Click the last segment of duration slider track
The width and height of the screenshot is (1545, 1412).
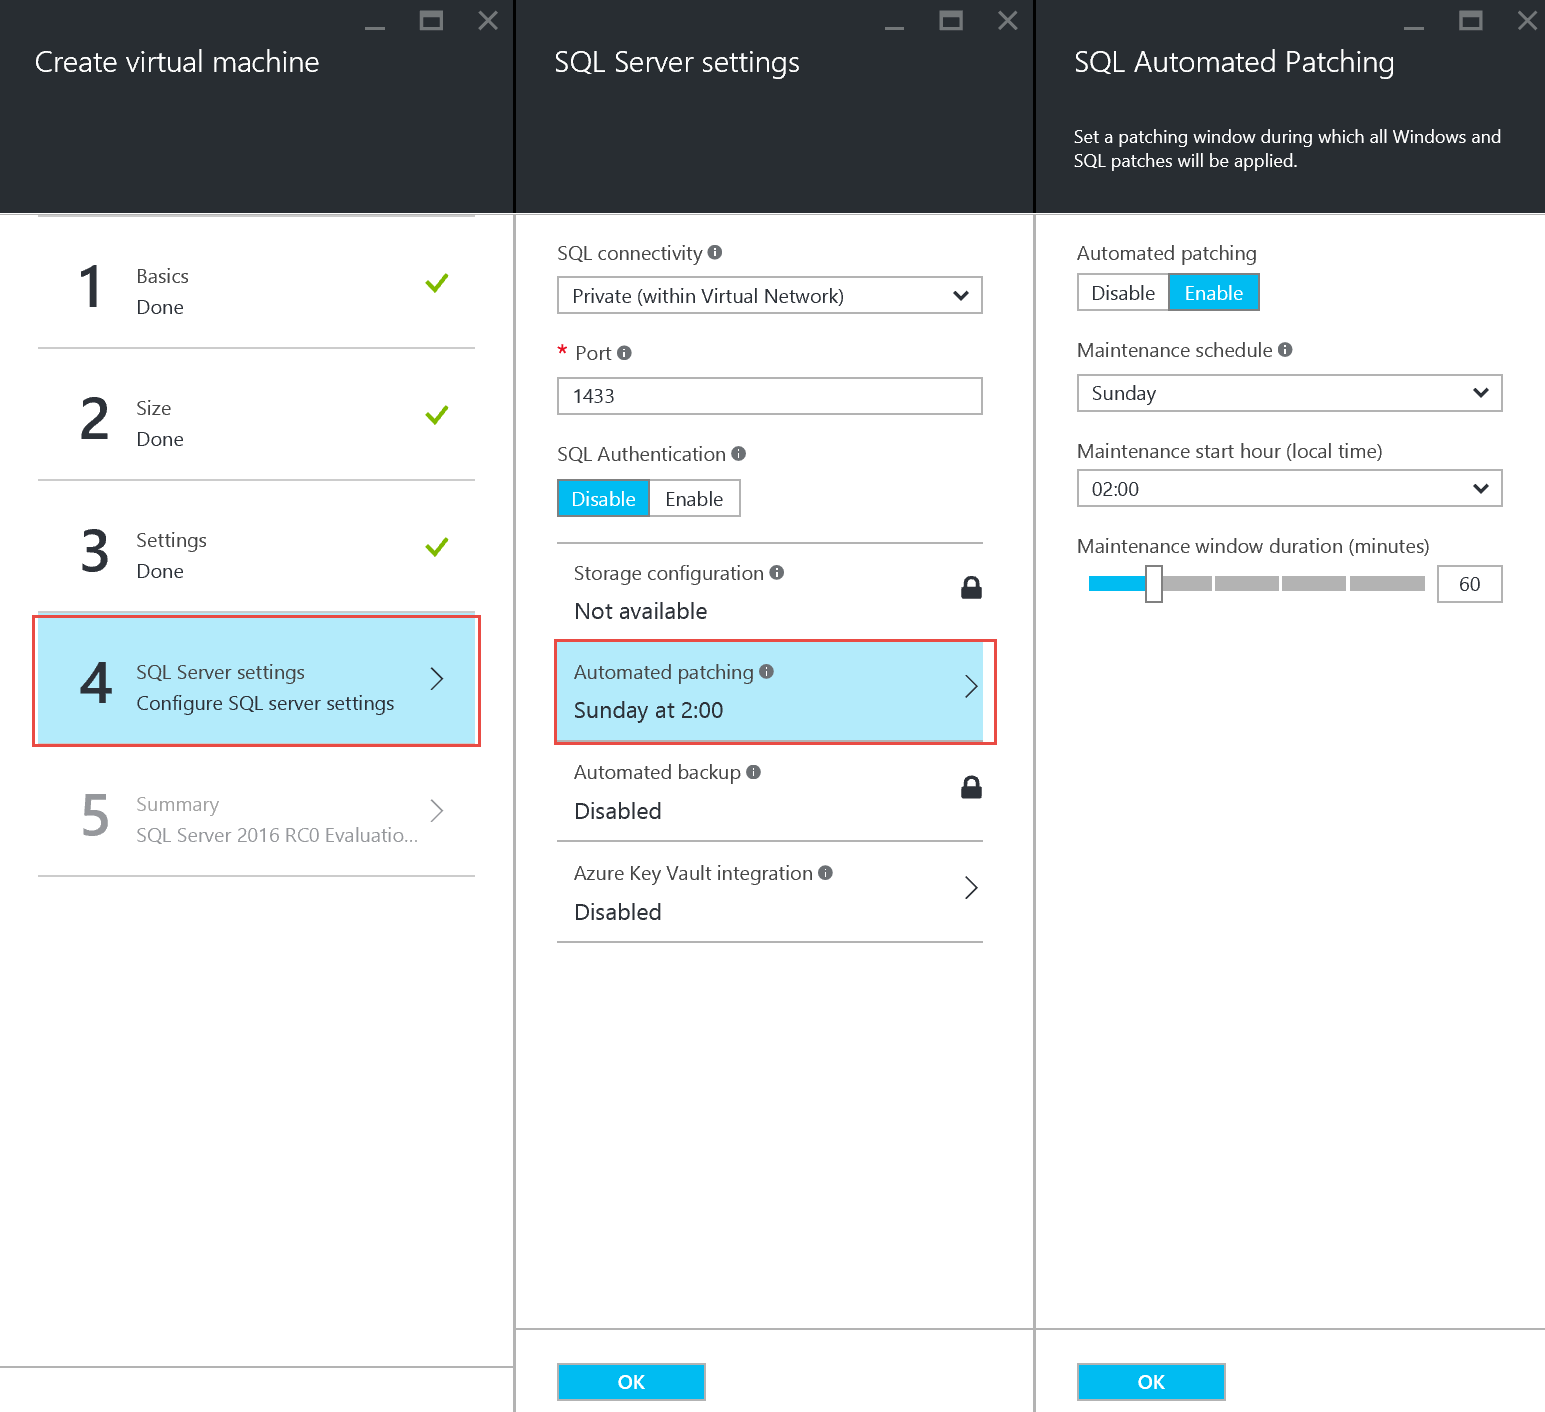(1387, 584)
